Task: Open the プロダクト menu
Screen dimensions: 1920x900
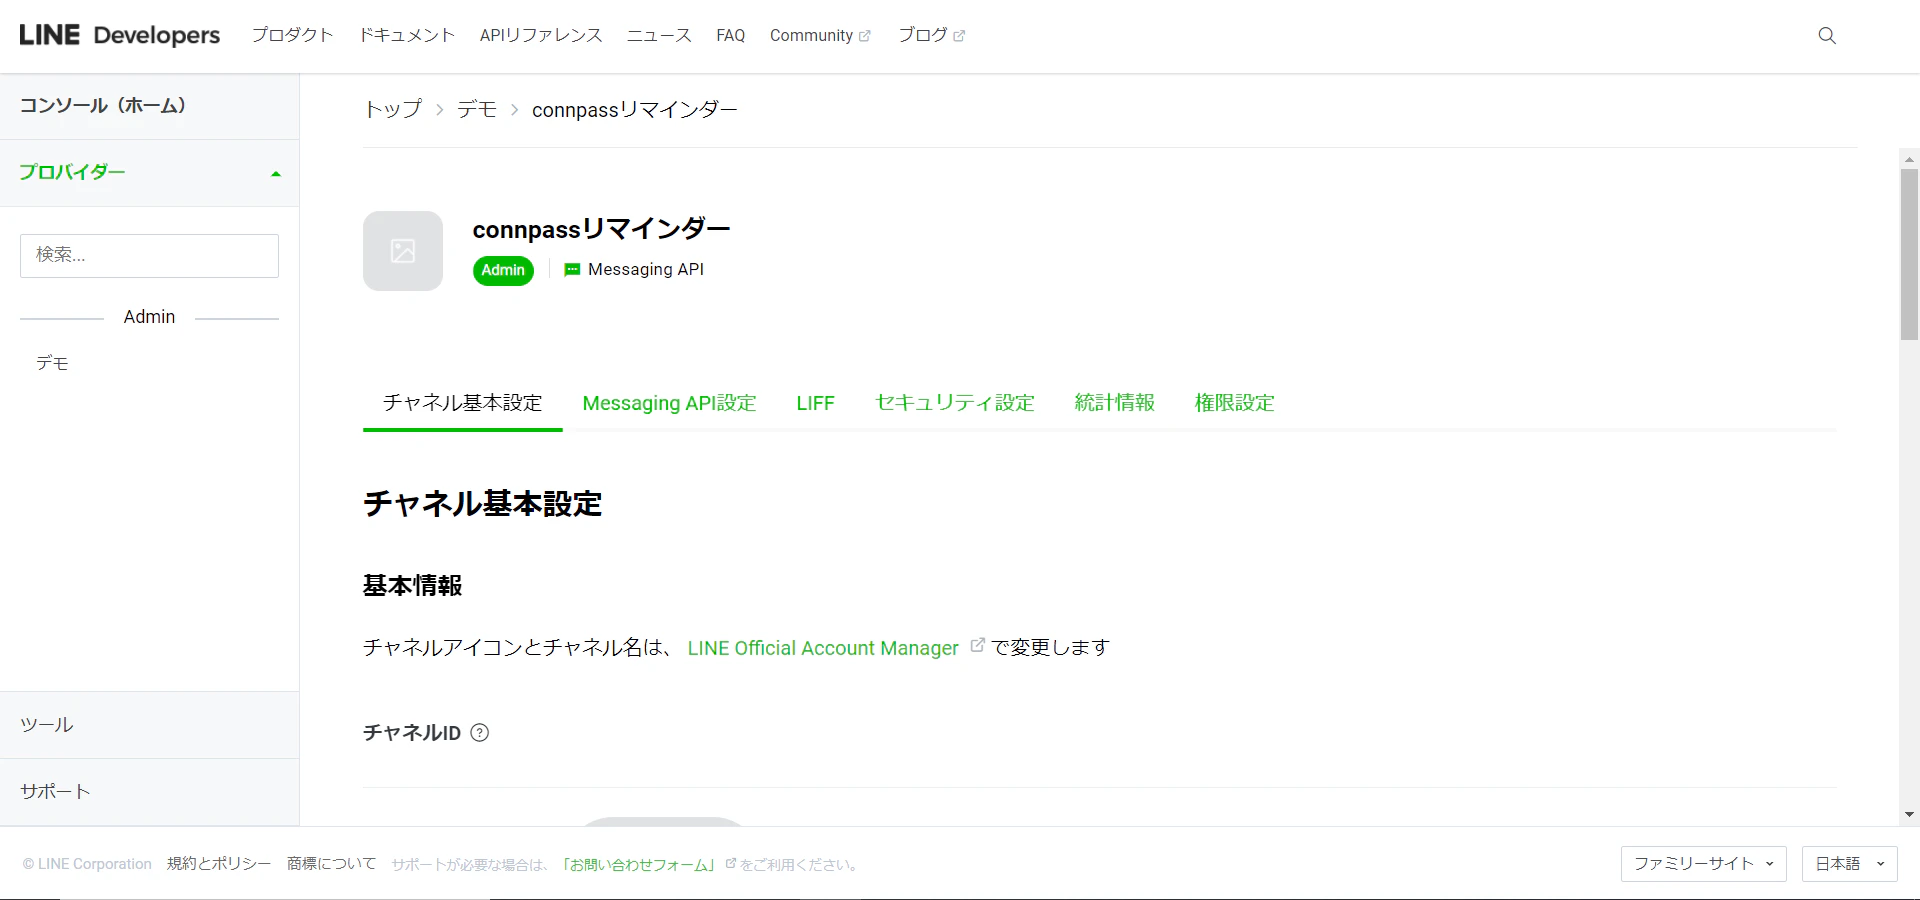Action: tap(292, 35)
